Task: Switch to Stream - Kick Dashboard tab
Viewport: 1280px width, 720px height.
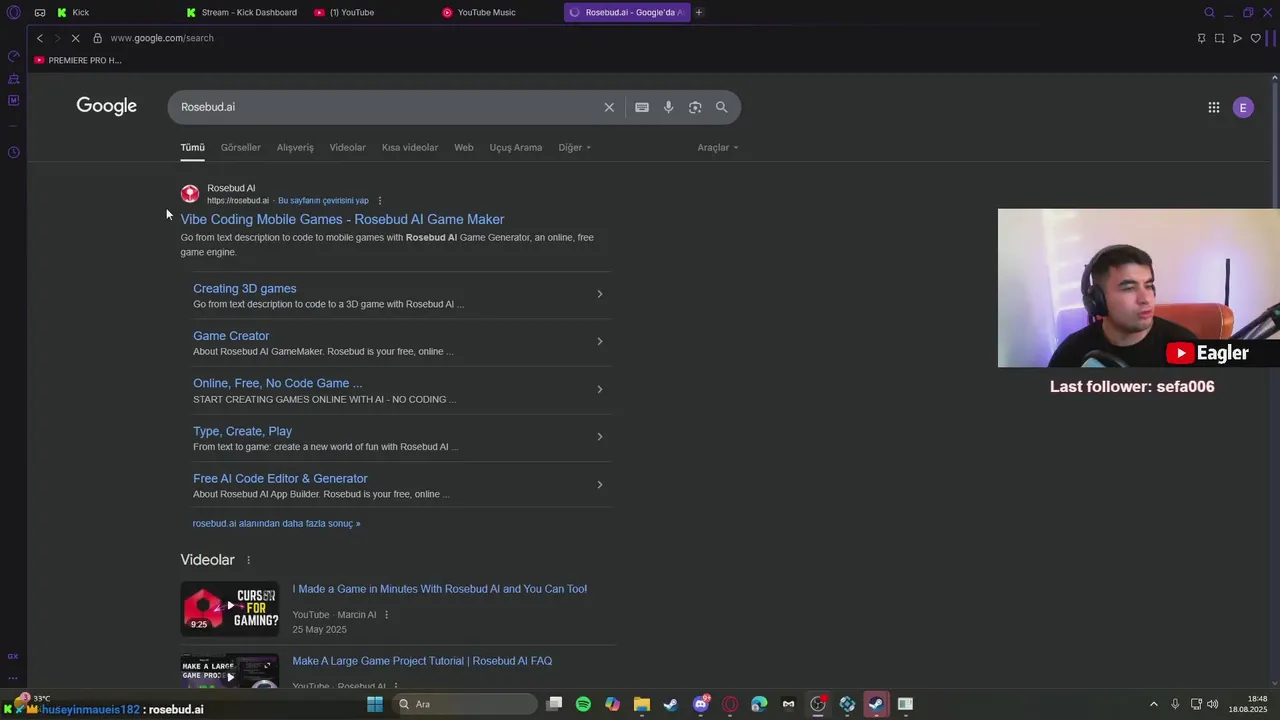Action: (242, 12)
